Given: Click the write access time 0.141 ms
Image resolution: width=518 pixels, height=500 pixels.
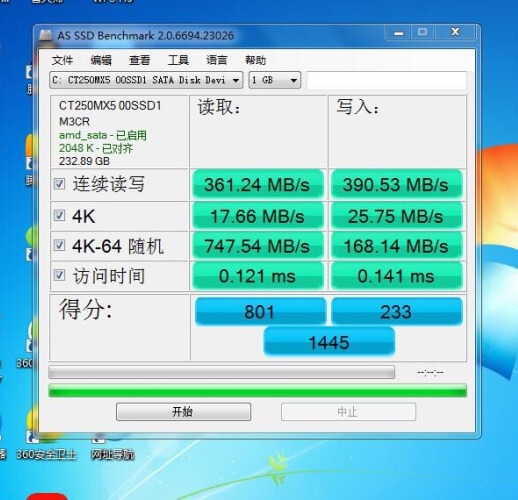Looking at the screenshot, I should pyautogui.click(x=397, y=276).
